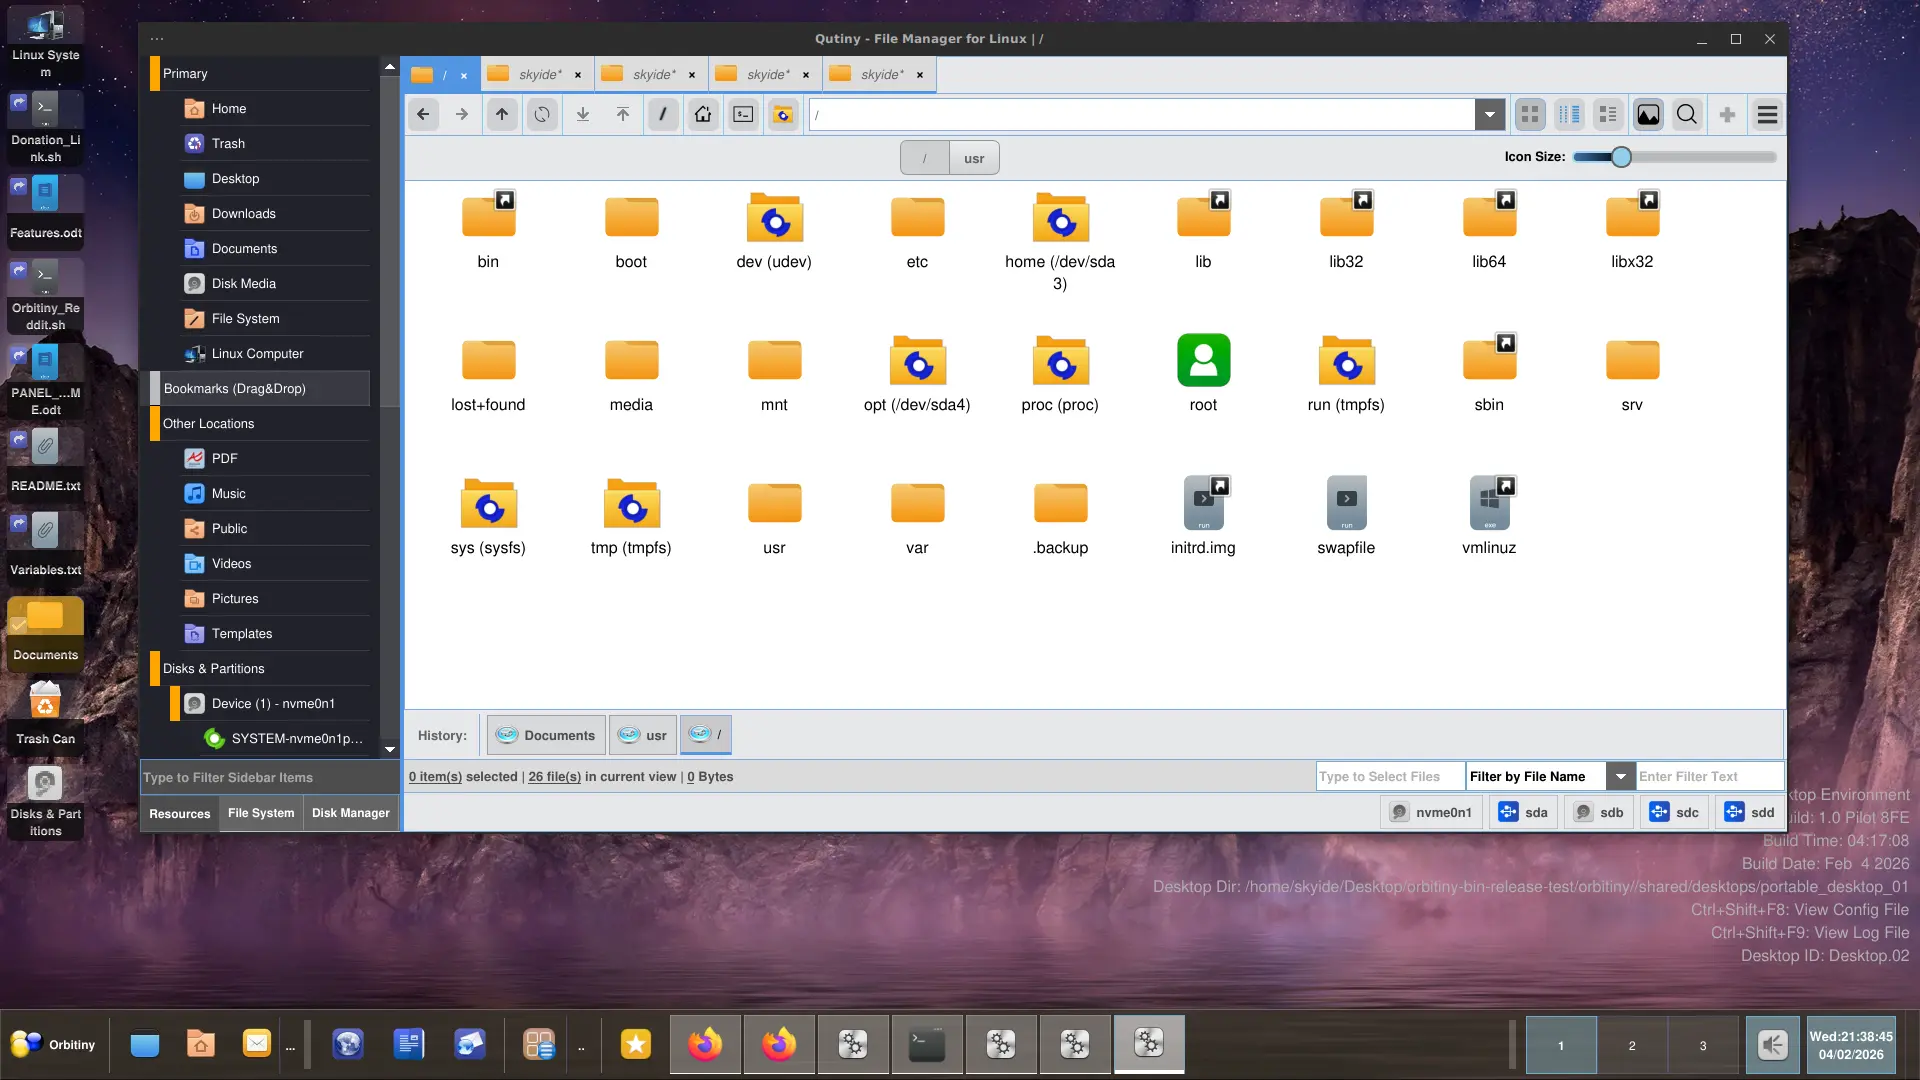Click the reload folder icon
This screenshot has height=1080, width=1920.
pos(542,115)
